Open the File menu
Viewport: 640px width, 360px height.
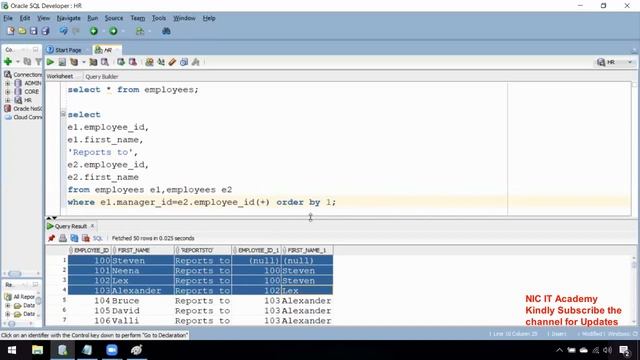click(x=8, y=18)
